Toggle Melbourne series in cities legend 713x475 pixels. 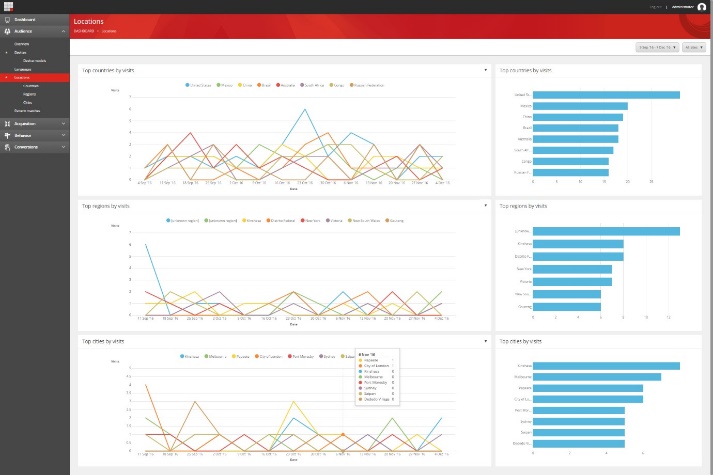[216, 356]
